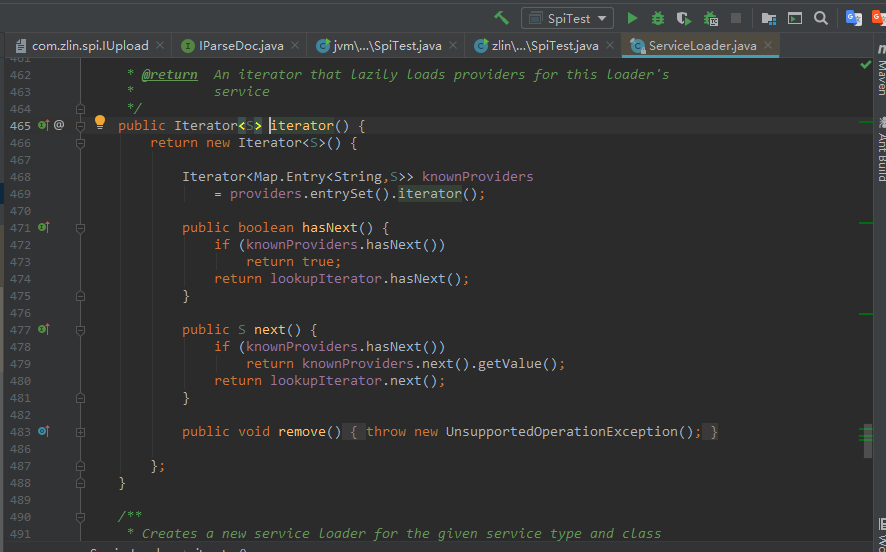This screenshot has width=886, height=552.
Task: Expand the folded remove() method at line 483
Action: pyautogui.click(x=80, y=432)
